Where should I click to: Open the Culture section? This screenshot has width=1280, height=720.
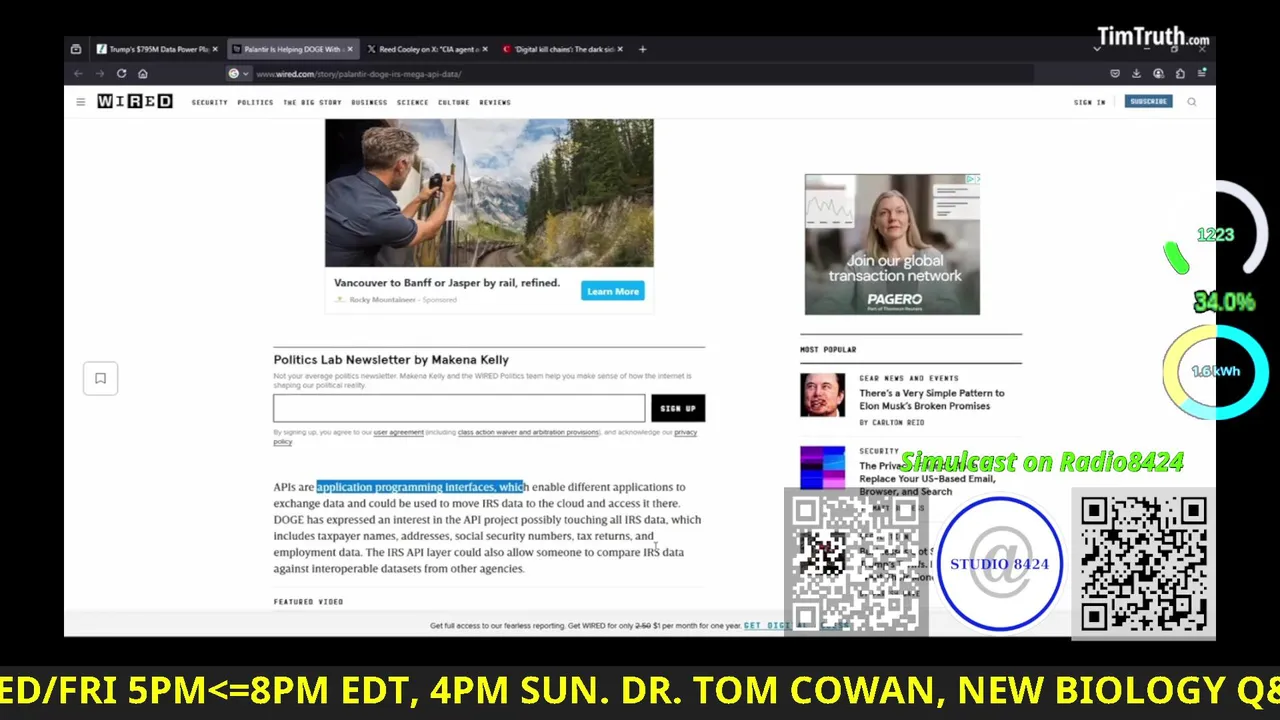[453, 102]
